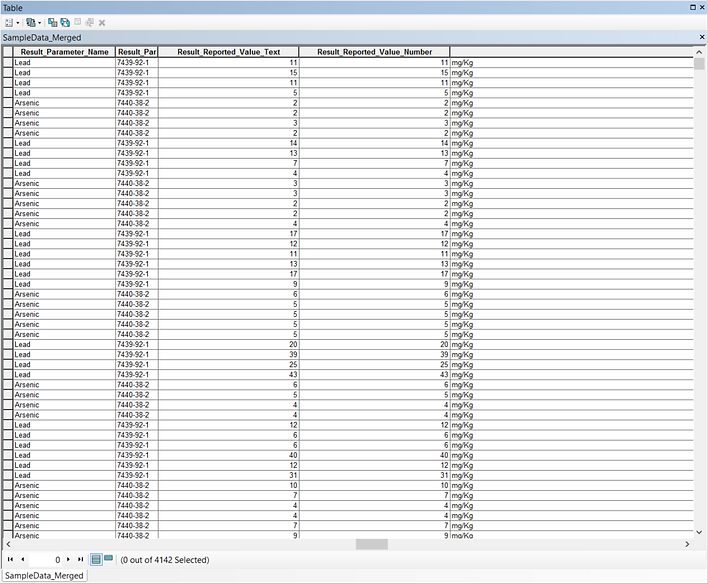This screenshot has width=708, height=584.
Task: Click the 7439-92-1 cell in Lead 31 row
Action: 137,475
